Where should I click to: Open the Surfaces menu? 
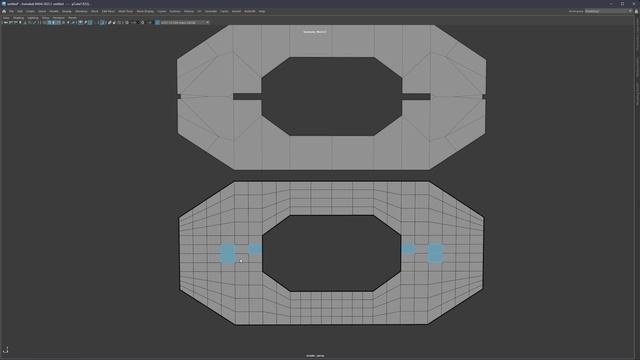click(x=175, y=11)
